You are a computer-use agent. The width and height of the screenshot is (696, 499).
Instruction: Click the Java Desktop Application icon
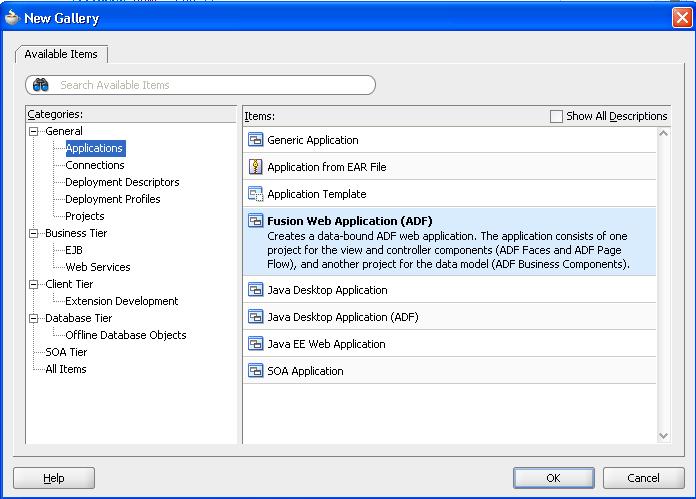click(255, 290)
